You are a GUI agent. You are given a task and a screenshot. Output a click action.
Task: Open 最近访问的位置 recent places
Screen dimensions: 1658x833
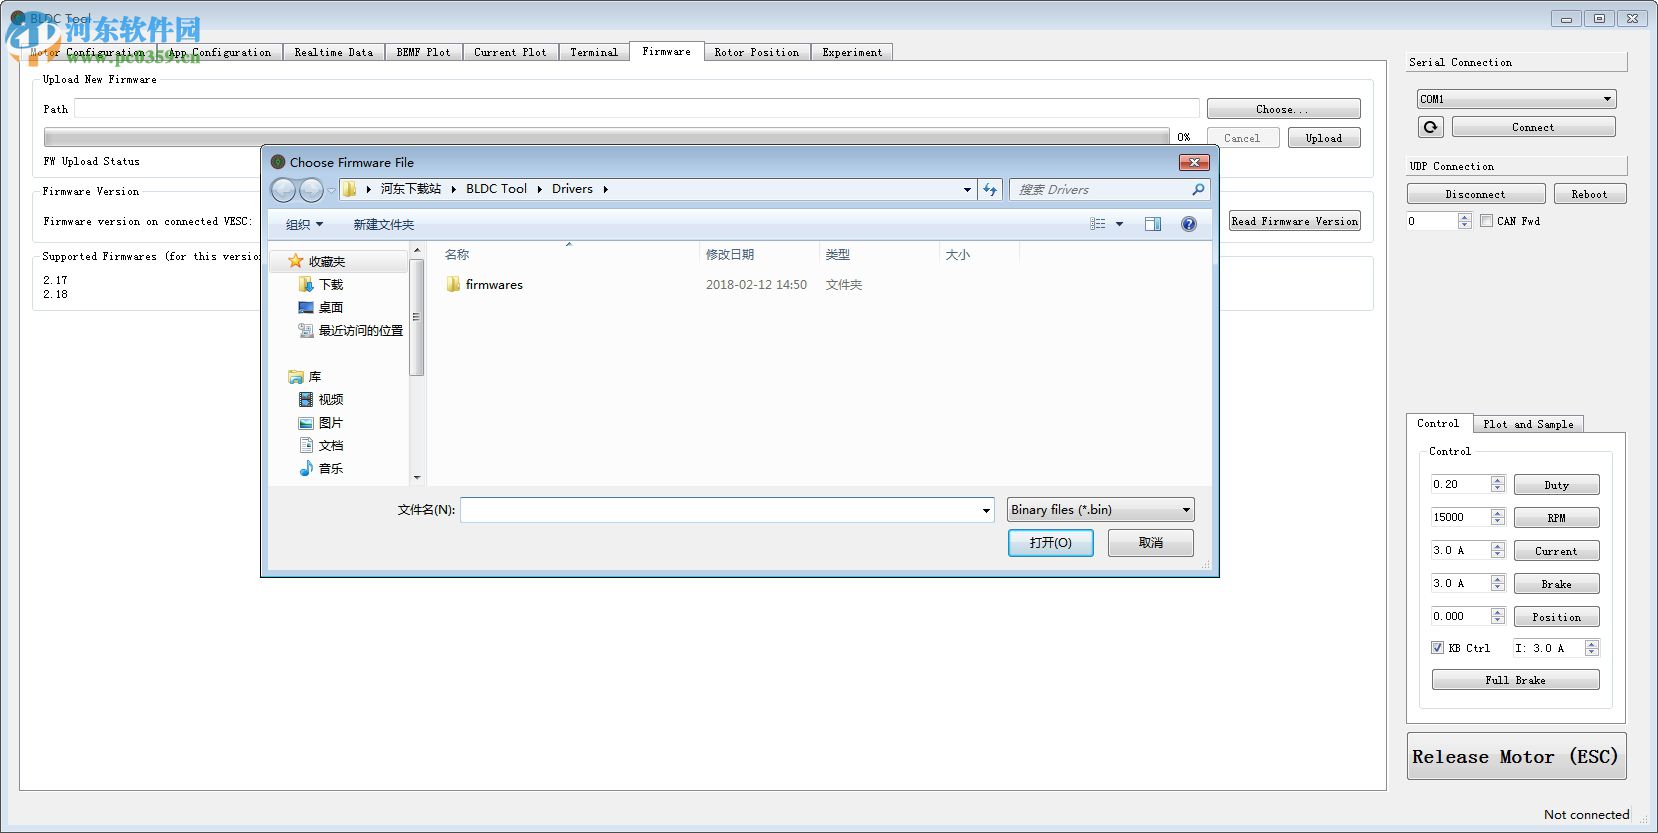click(x=351, y=330)
